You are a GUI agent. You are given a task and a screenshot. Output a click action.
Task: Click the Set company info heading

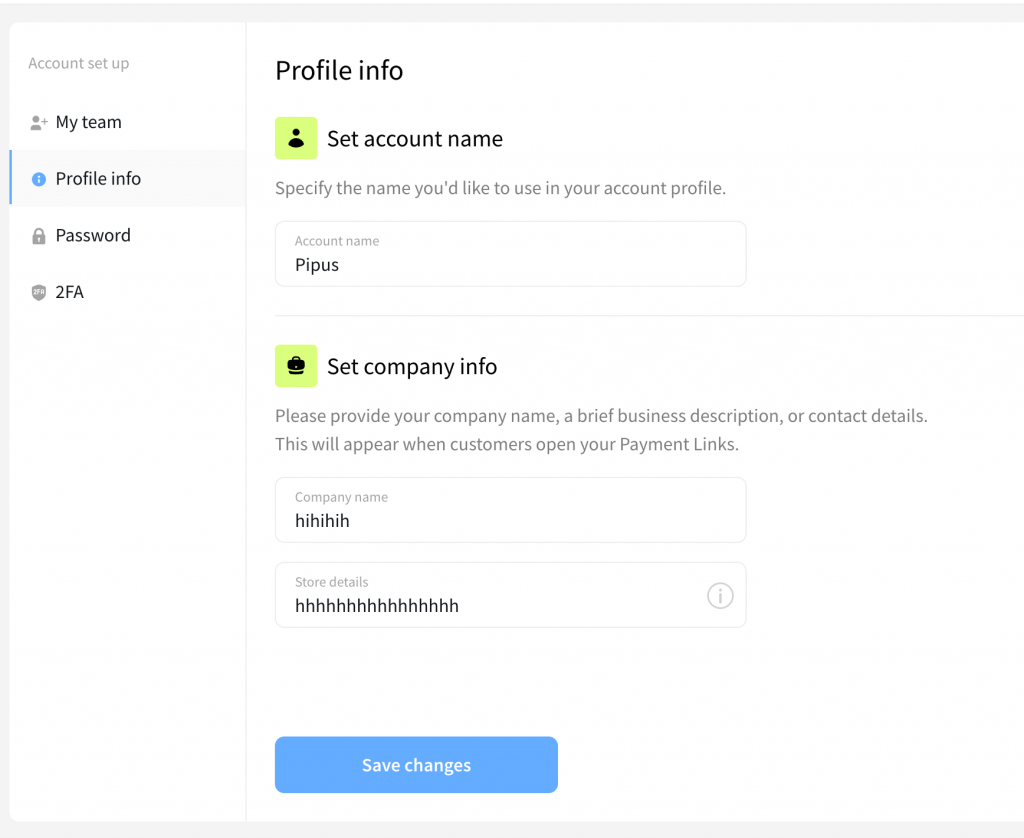click(x=412, y=367)
